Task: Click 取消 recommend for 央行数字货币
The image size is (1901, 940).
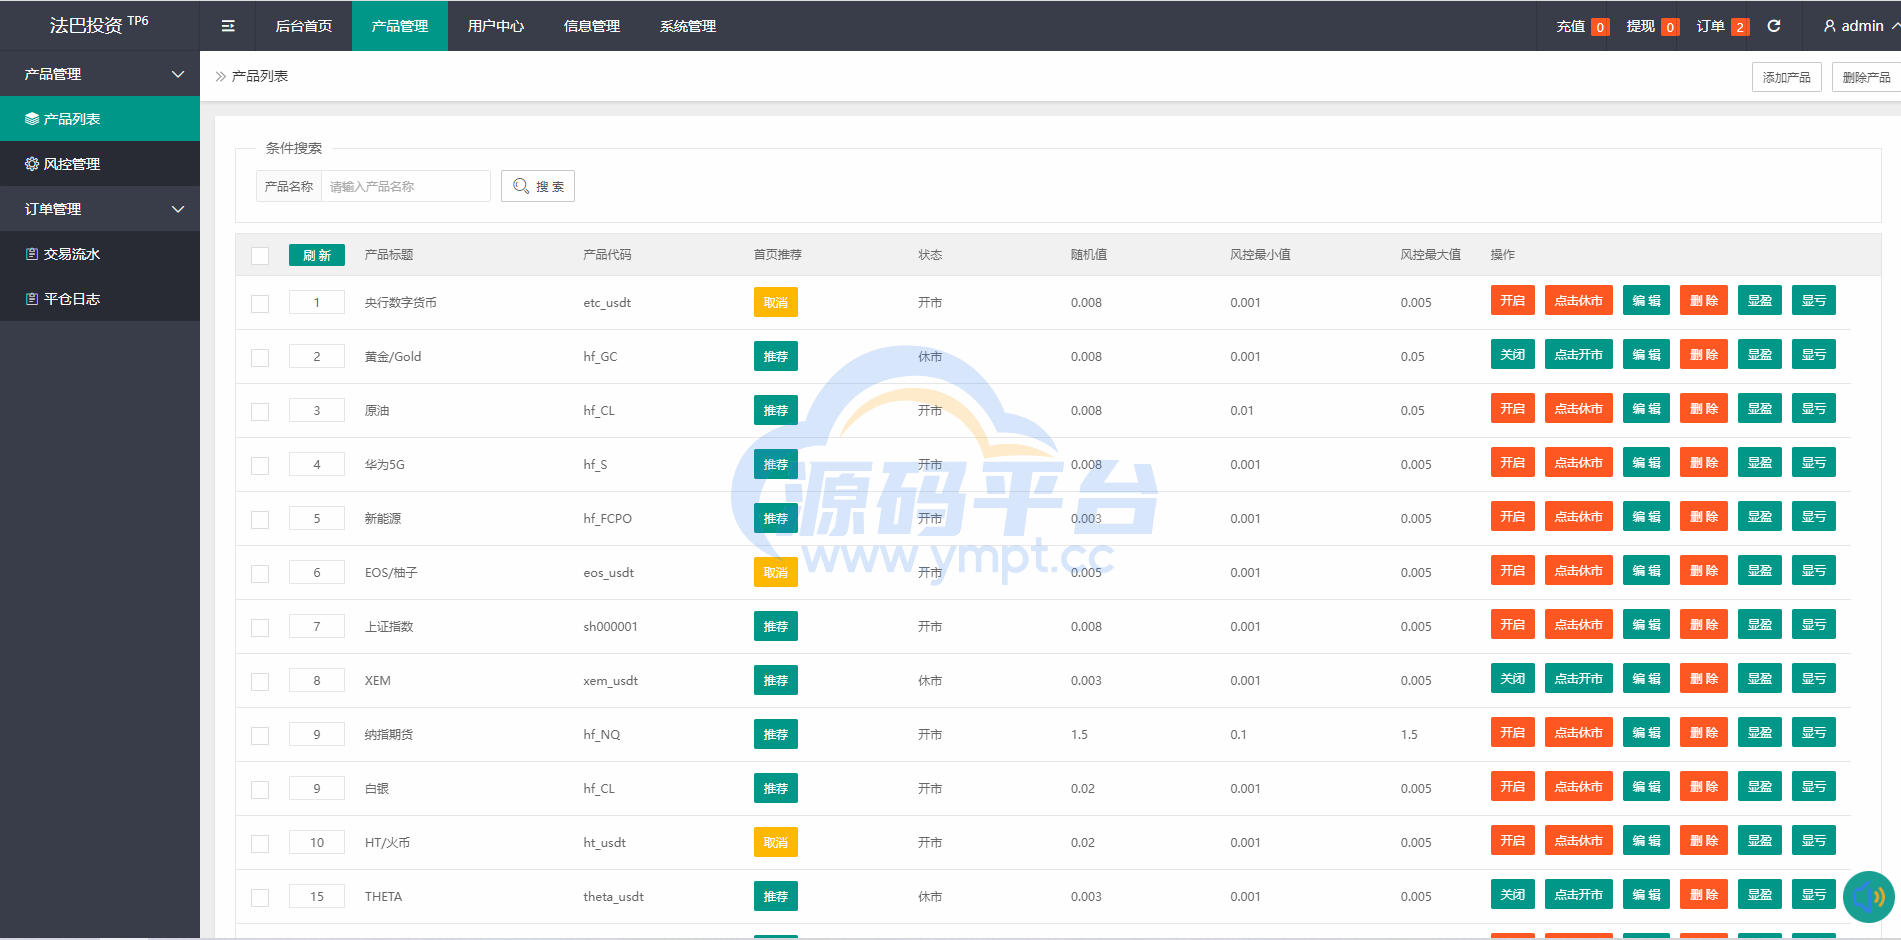Action: pos(776,302)
